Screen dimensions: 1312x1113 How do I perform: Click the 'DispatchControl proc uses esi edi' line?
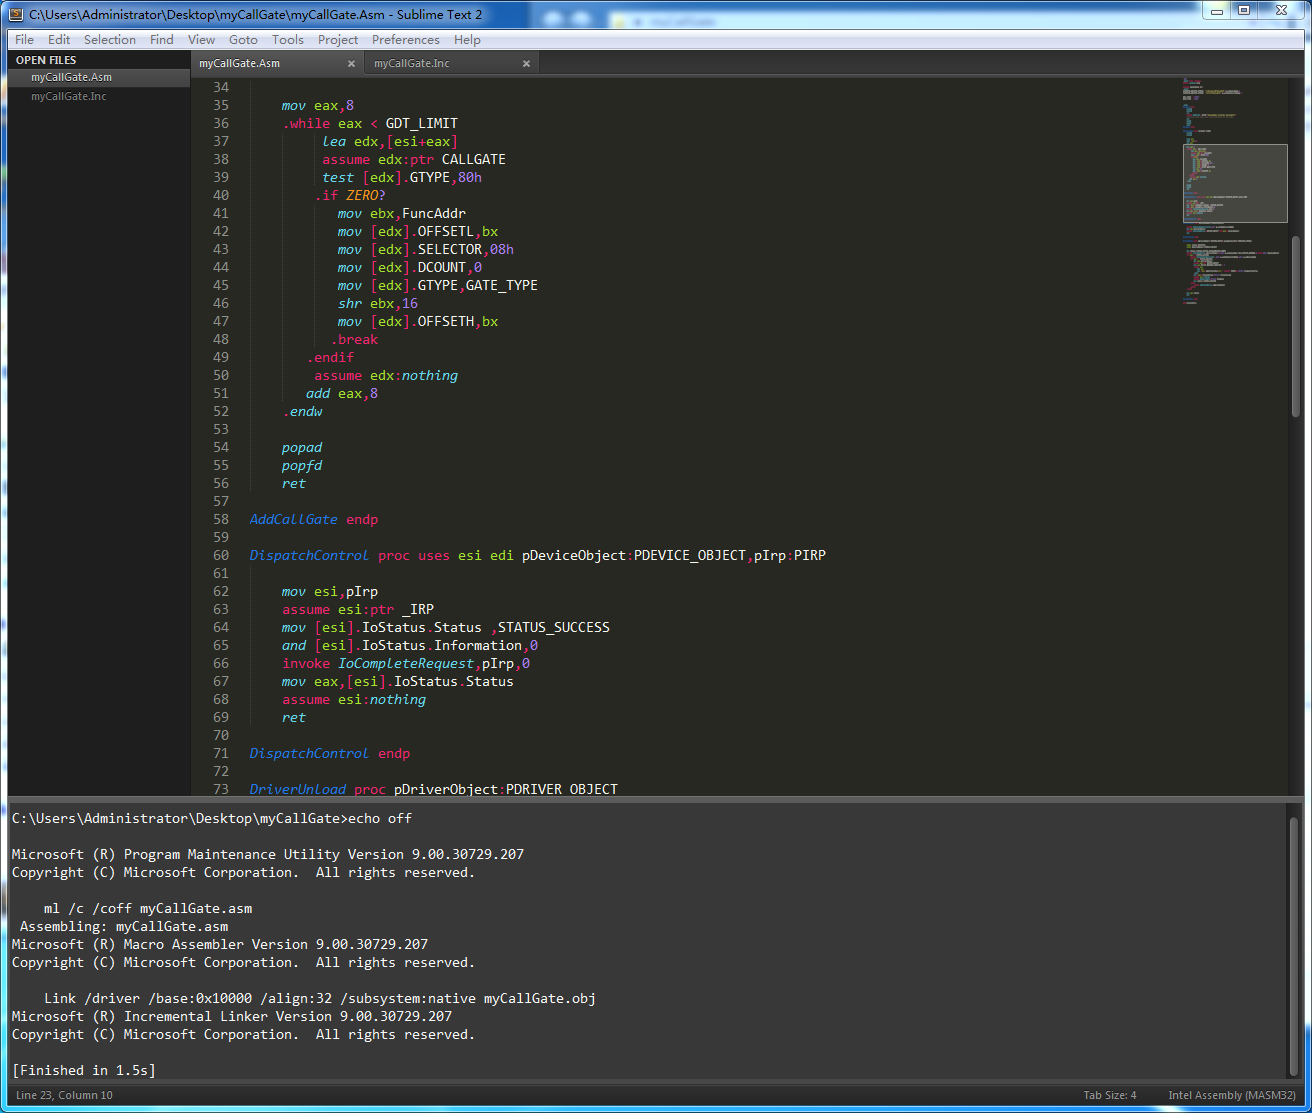pyautogui.click(x=538, y=556)
